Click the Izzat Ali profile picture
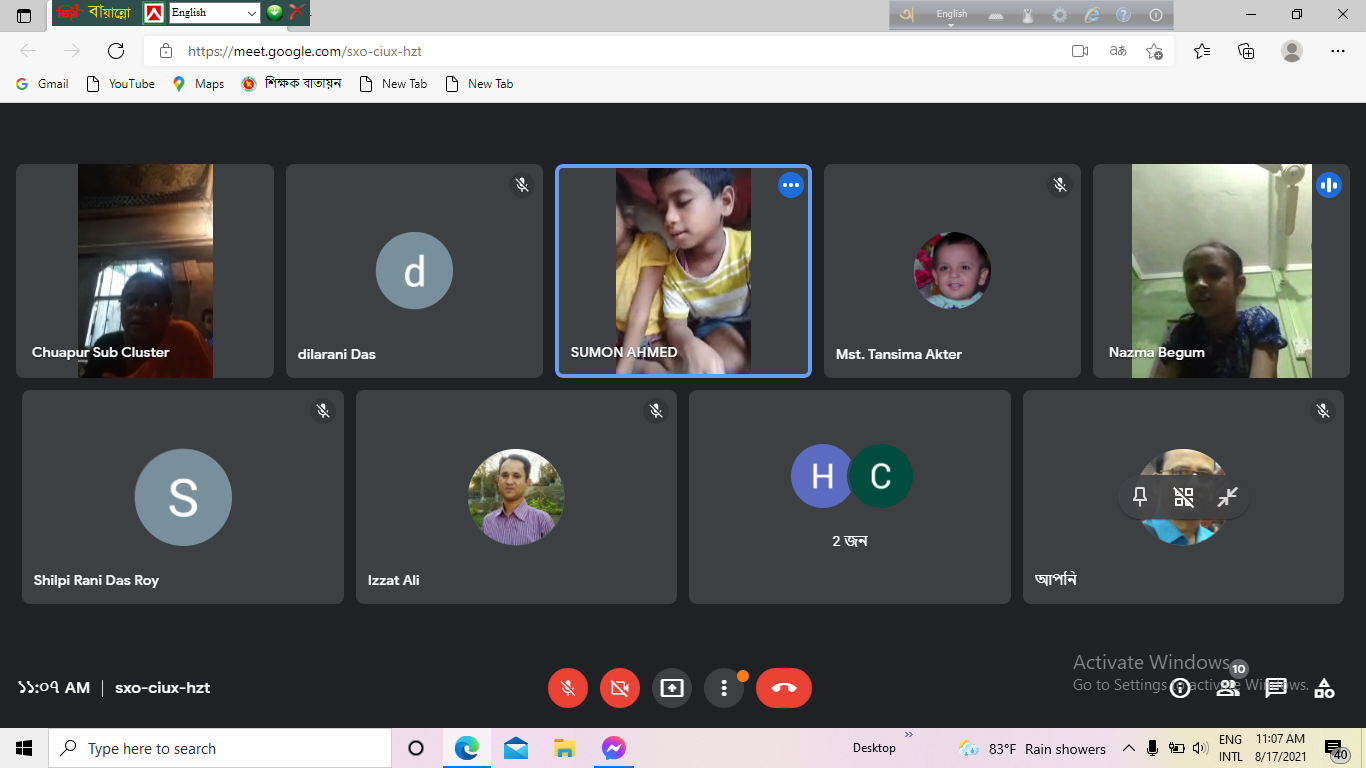 click(516, 497)
